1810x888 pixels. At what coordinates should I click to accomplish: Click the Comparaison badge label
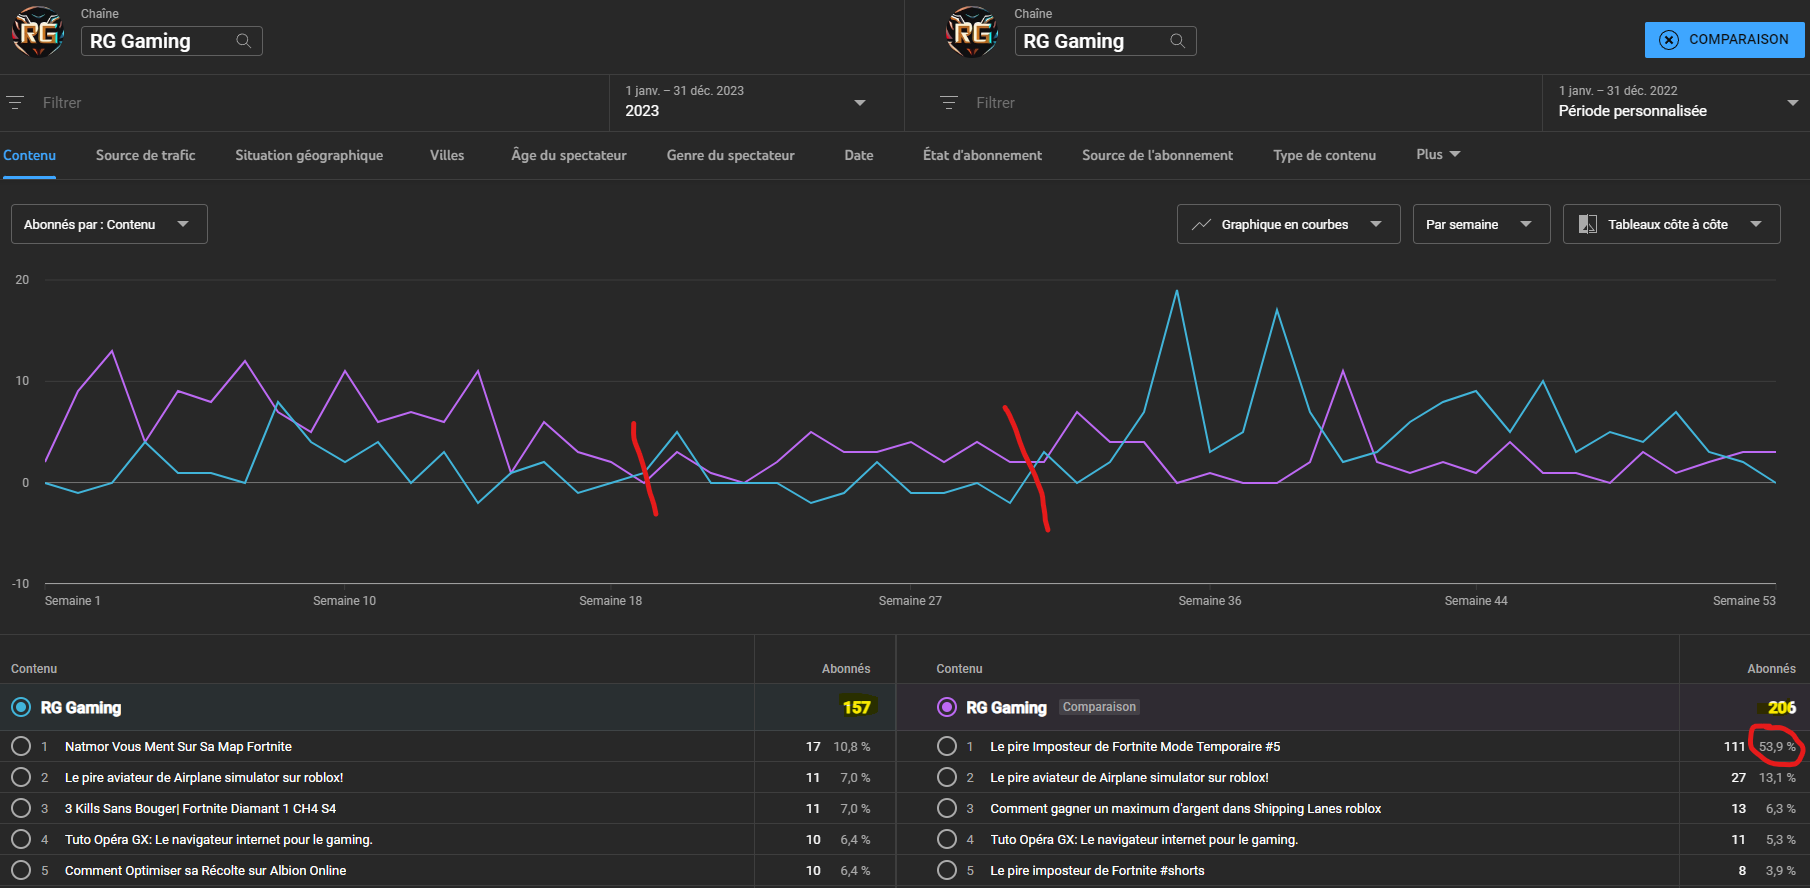pos(1099,707)
